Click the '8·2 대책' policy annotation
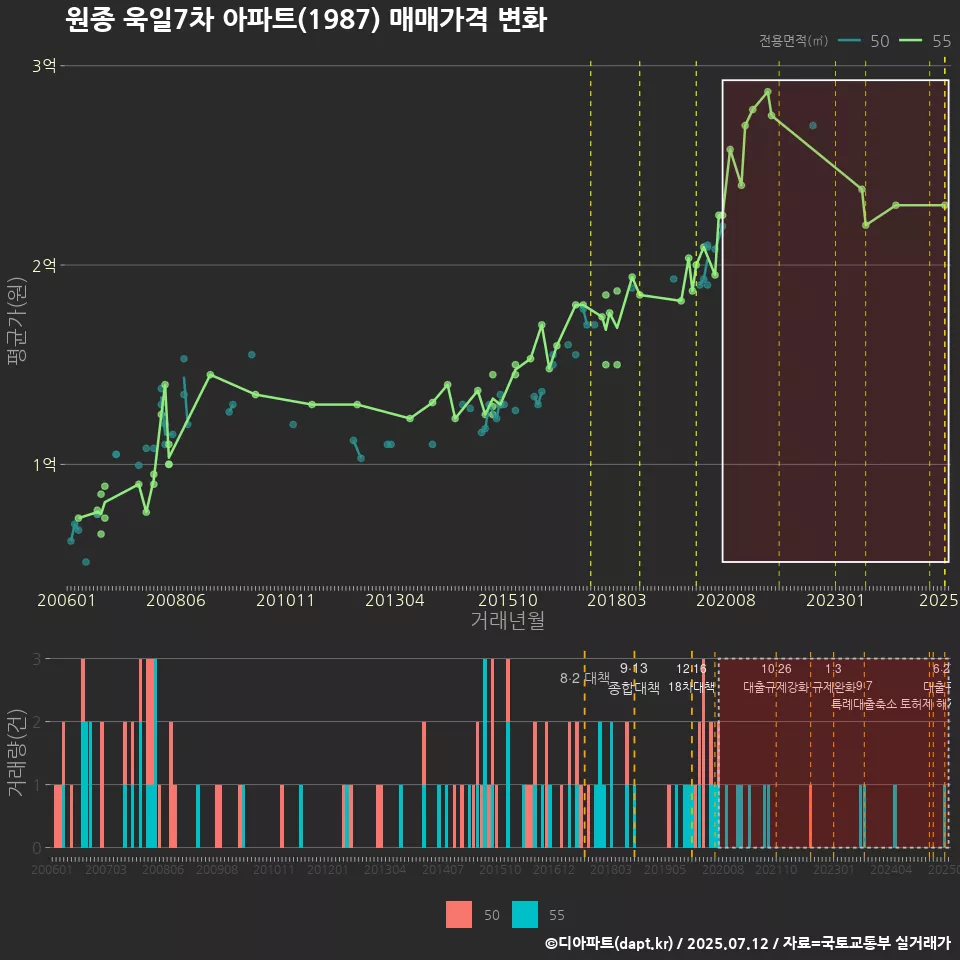Viewport: 960px width, 960px height. click(585, 678)
